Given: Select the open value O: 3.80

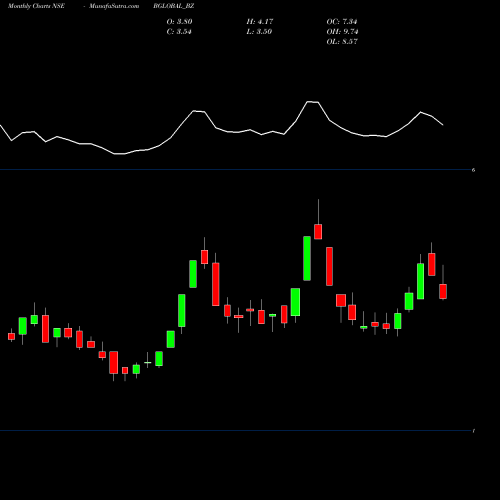Looking at the screenshot, I should 179,22.
